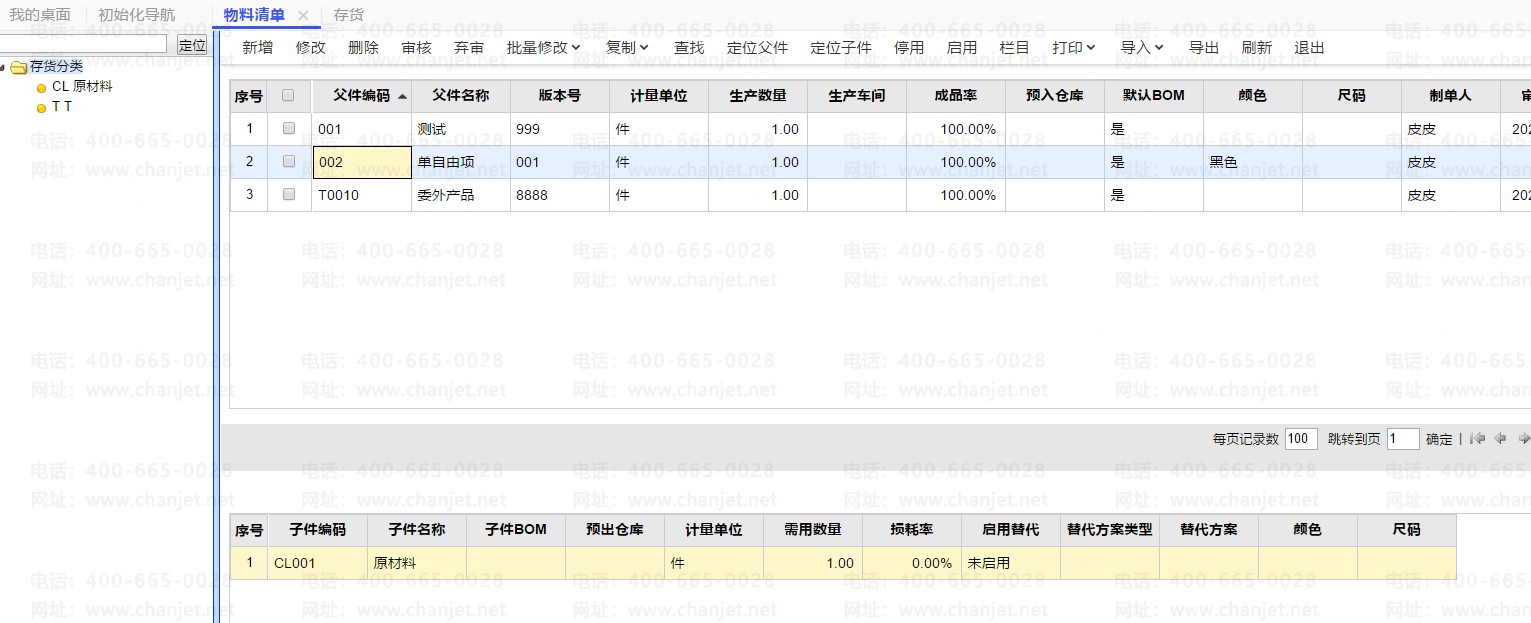Click the 启用替代 column header
This screenshot has height=623, width=1531.
(1011, 529)
